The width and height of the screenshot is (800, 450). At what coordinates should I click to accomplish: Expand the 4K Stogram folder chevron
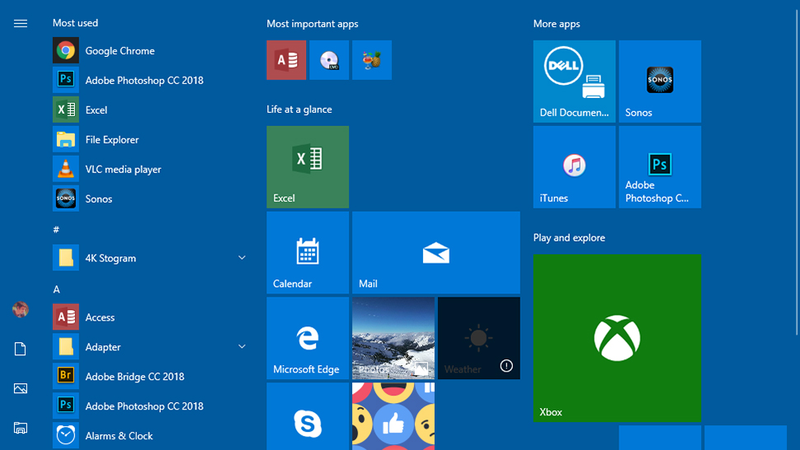(x=242, y=258)
